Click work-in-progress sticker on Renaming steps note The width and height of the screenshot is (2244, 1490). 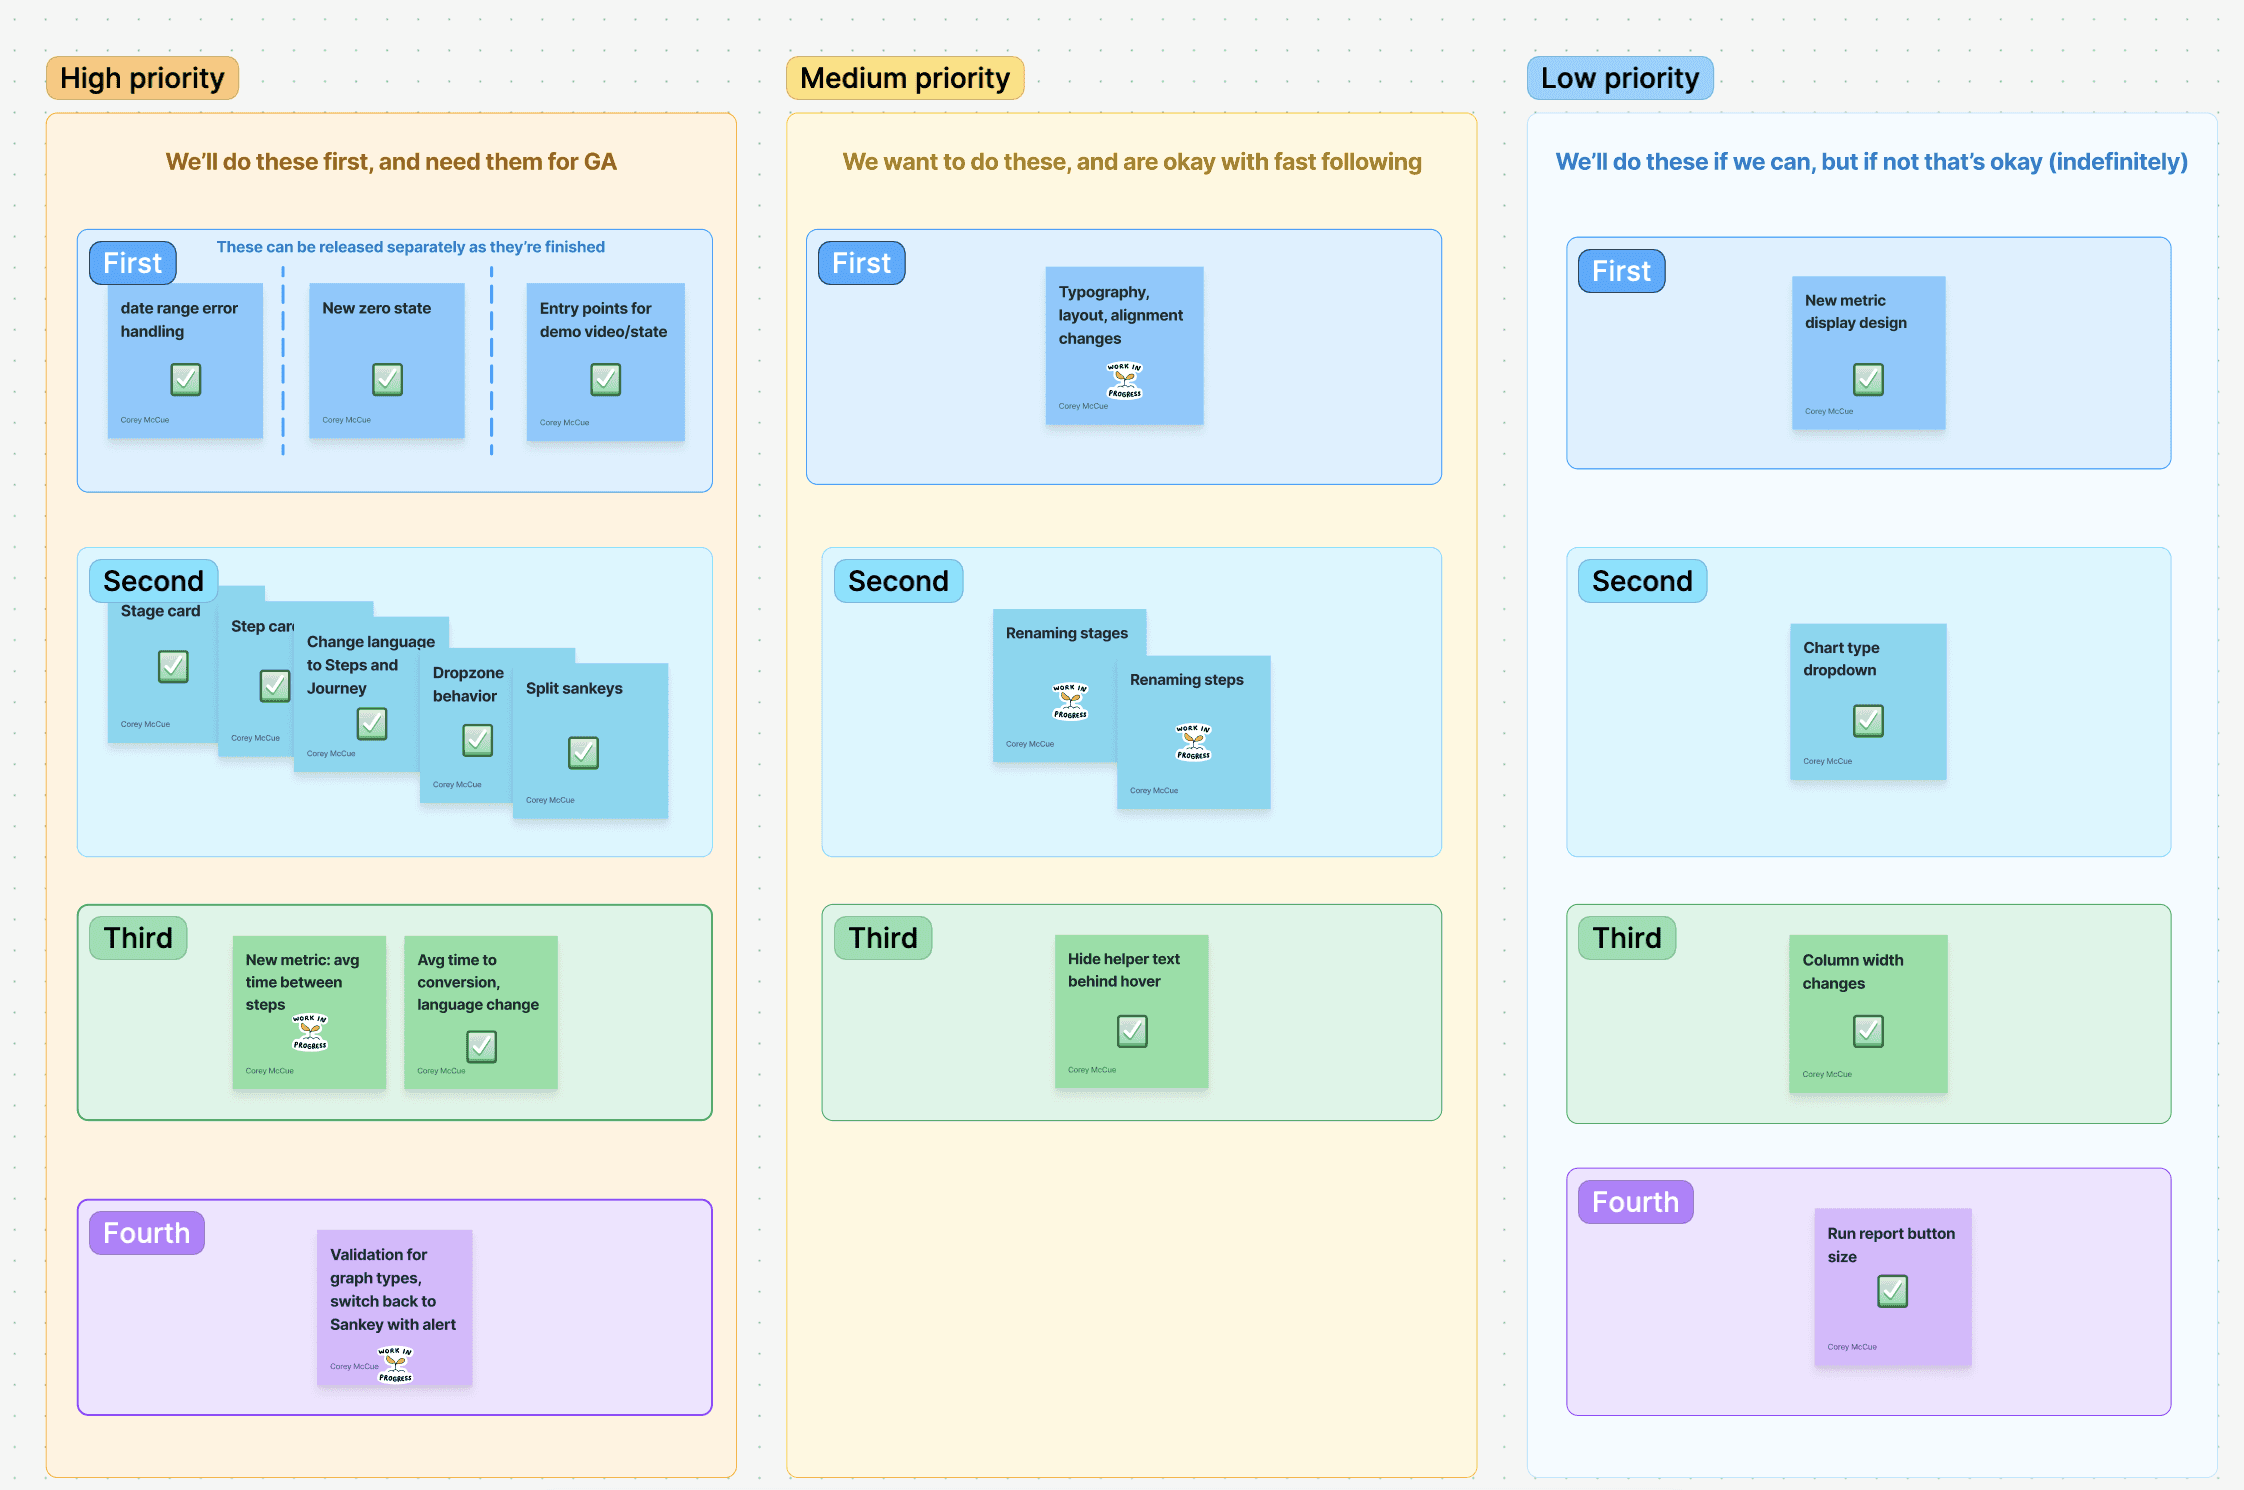coord(1193,742)
